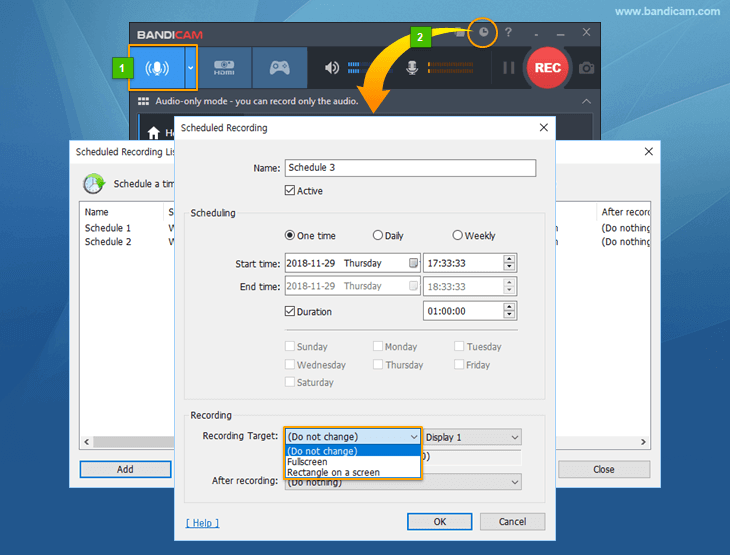Screen dimensions: 730x555
Task: Confirm with the OK button
Action: (x=439, y=521)
